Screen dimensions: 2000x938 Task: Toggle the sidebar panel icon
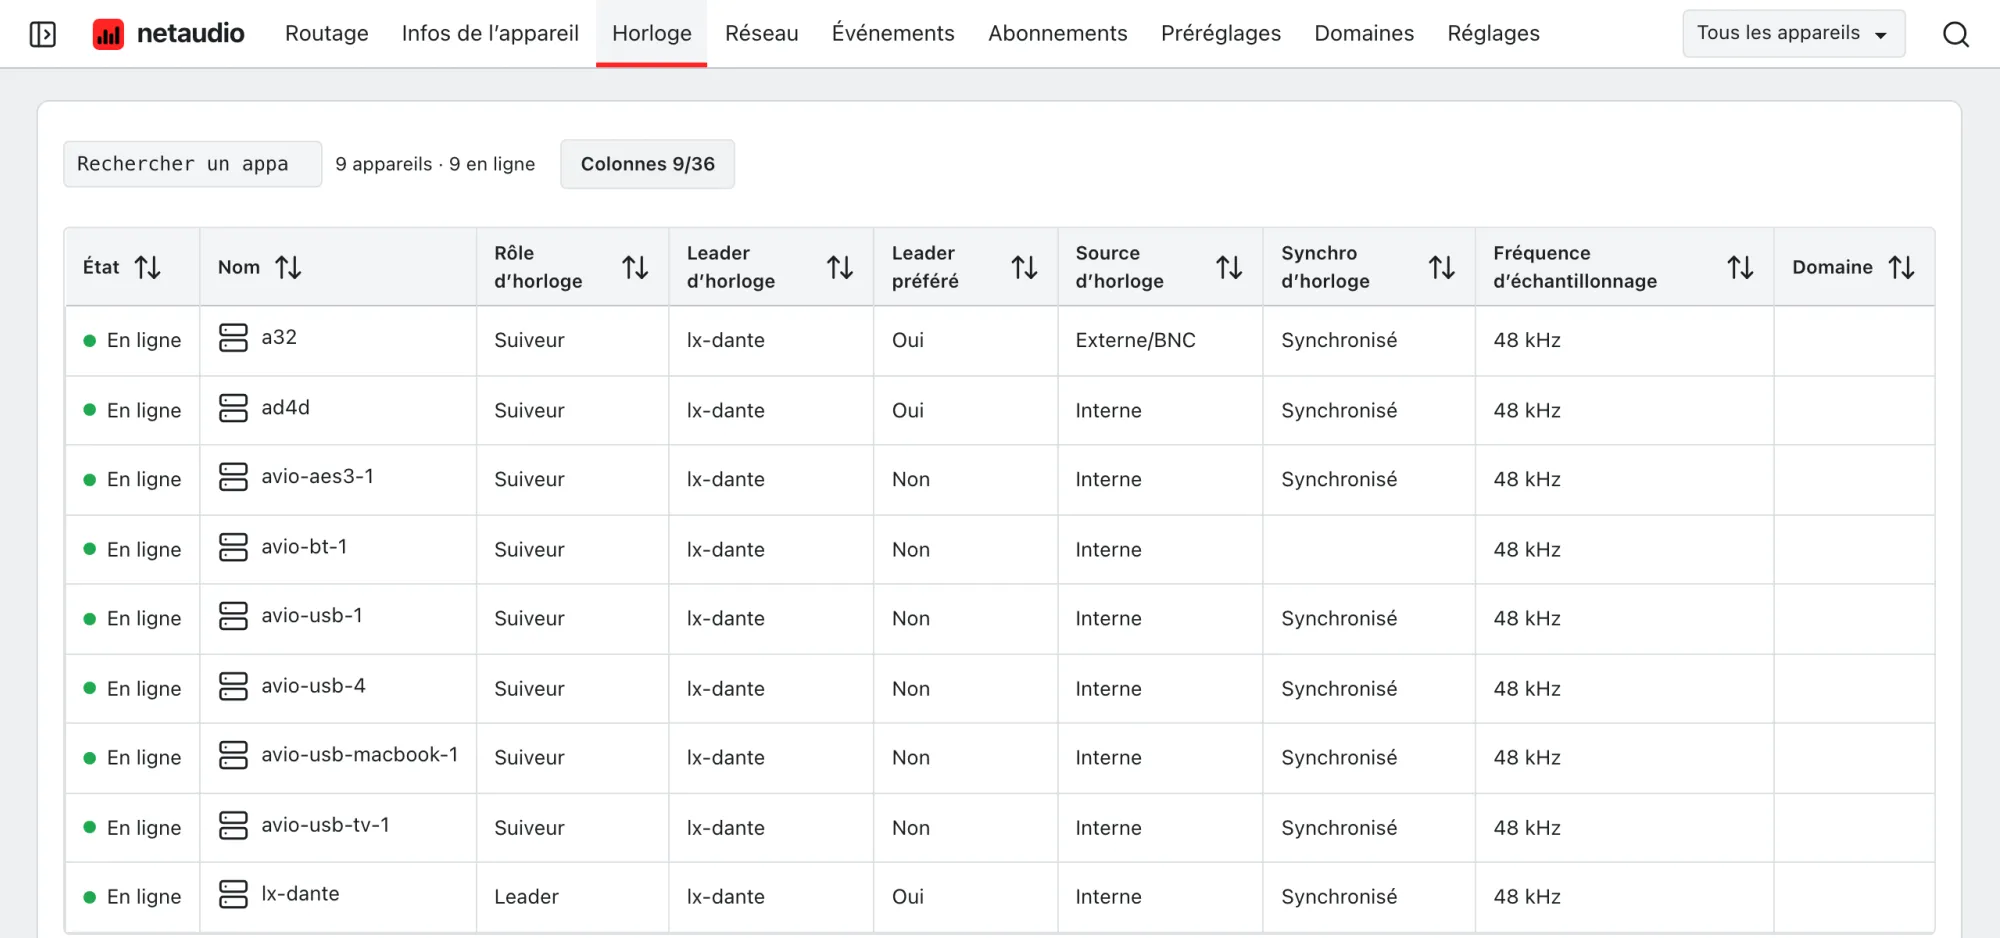point(43,34)
